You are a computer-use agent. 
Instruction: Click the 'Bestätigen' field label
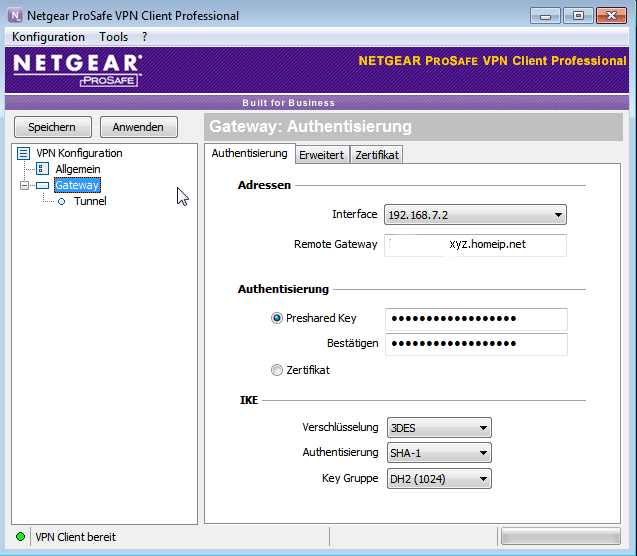(x=352, y=343)
